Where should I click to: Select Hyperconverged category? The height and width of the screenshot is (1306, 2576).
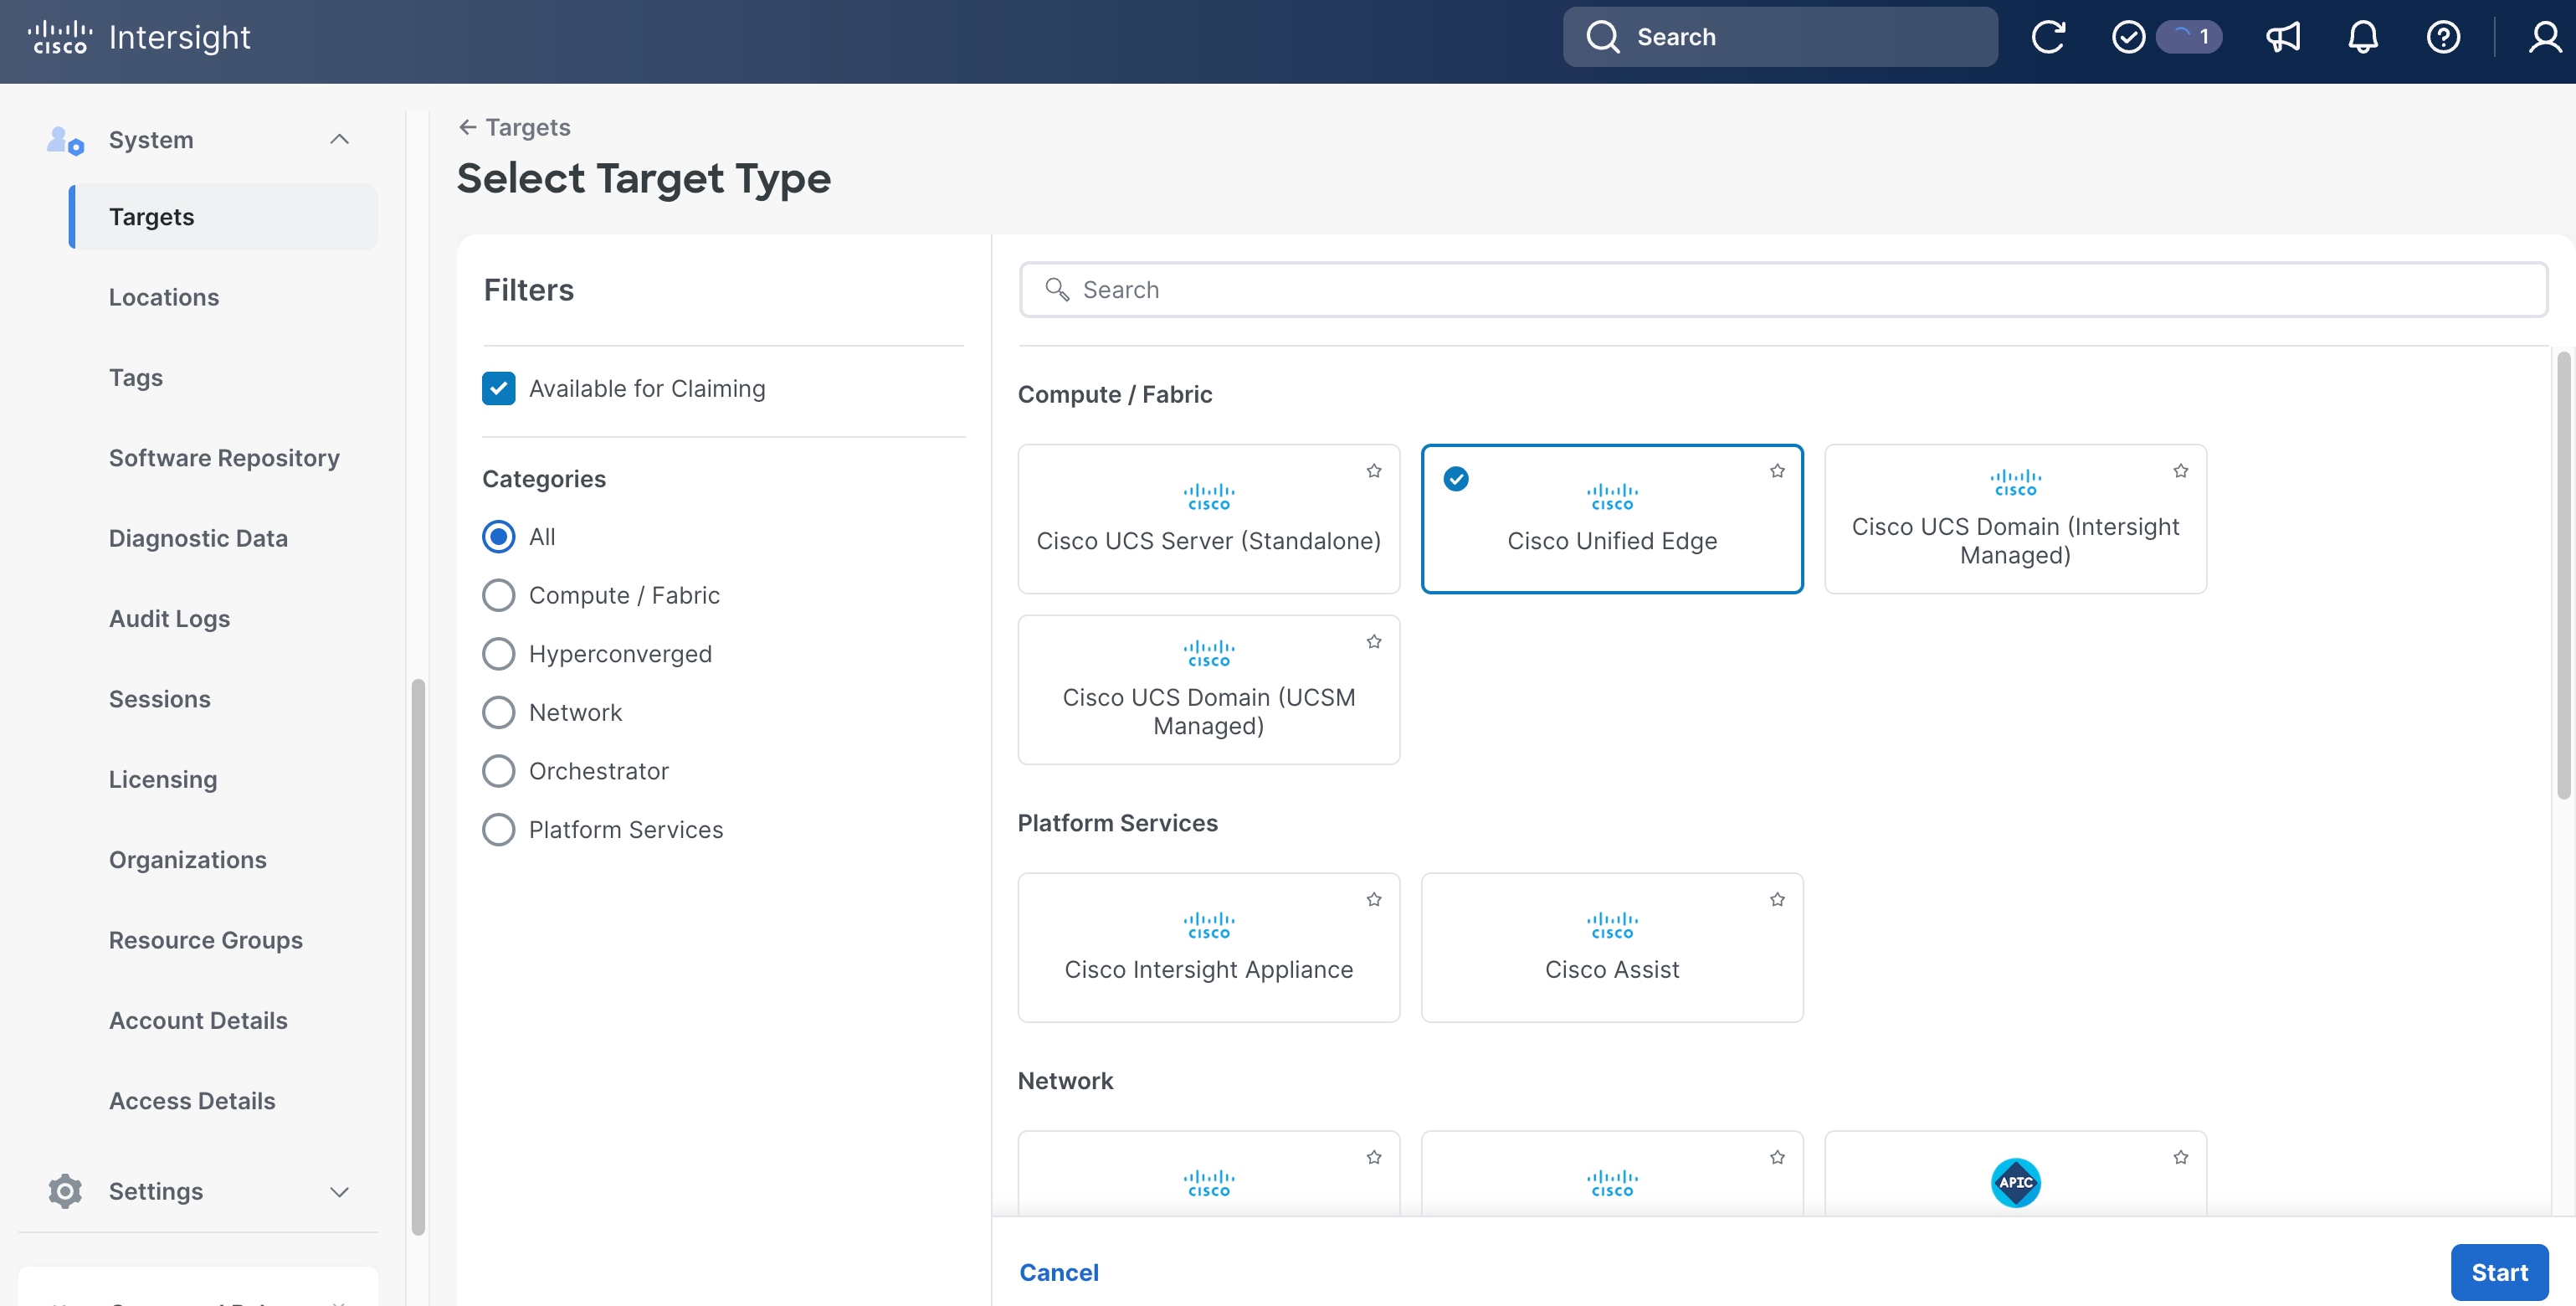point(498,654)
